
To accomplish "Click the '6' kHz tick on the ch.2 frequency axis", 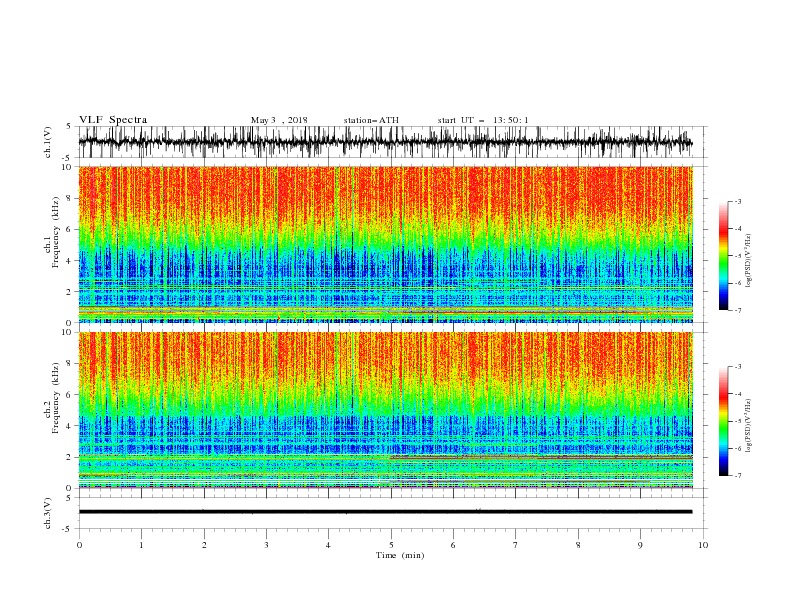I will point(69,395).
